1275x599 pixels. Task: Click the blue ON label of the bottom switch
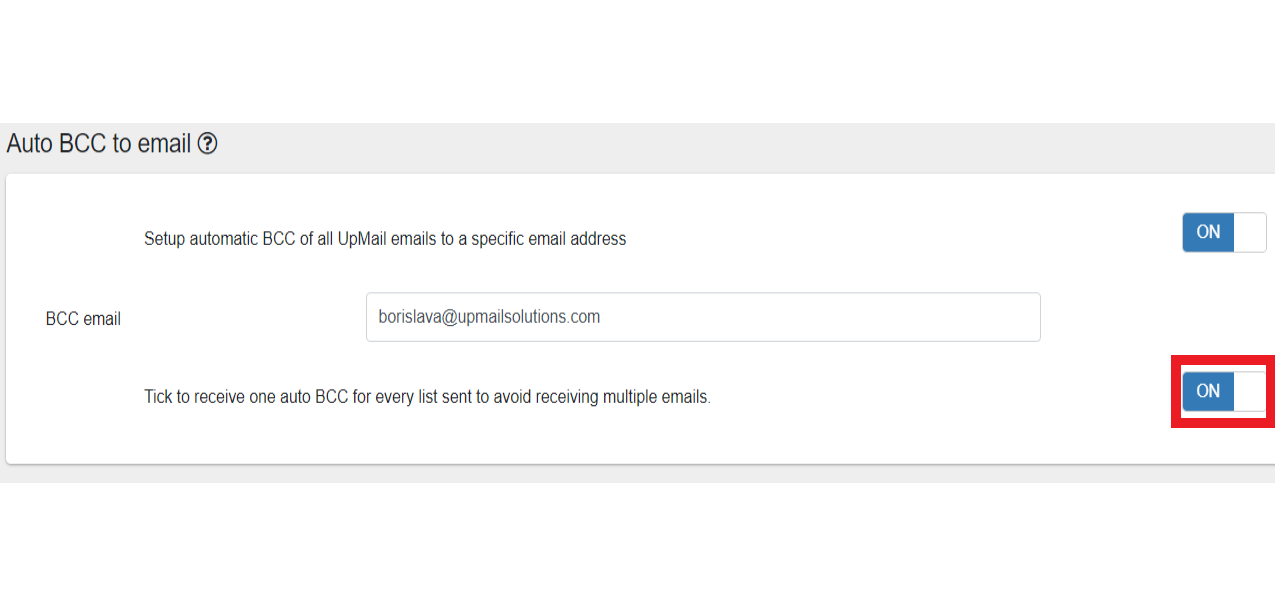pos(1208,391)
